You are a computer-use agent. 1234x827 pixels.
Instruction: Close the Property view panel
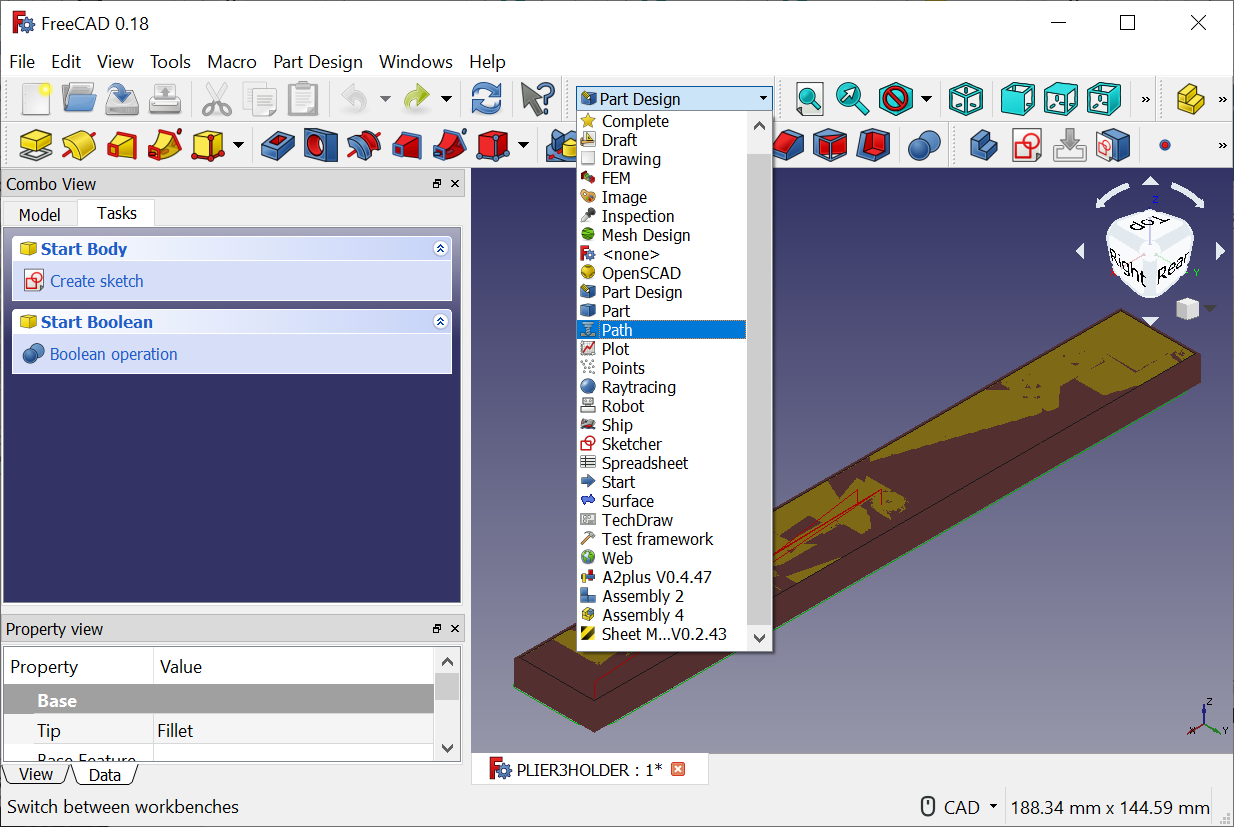point(455,629)
